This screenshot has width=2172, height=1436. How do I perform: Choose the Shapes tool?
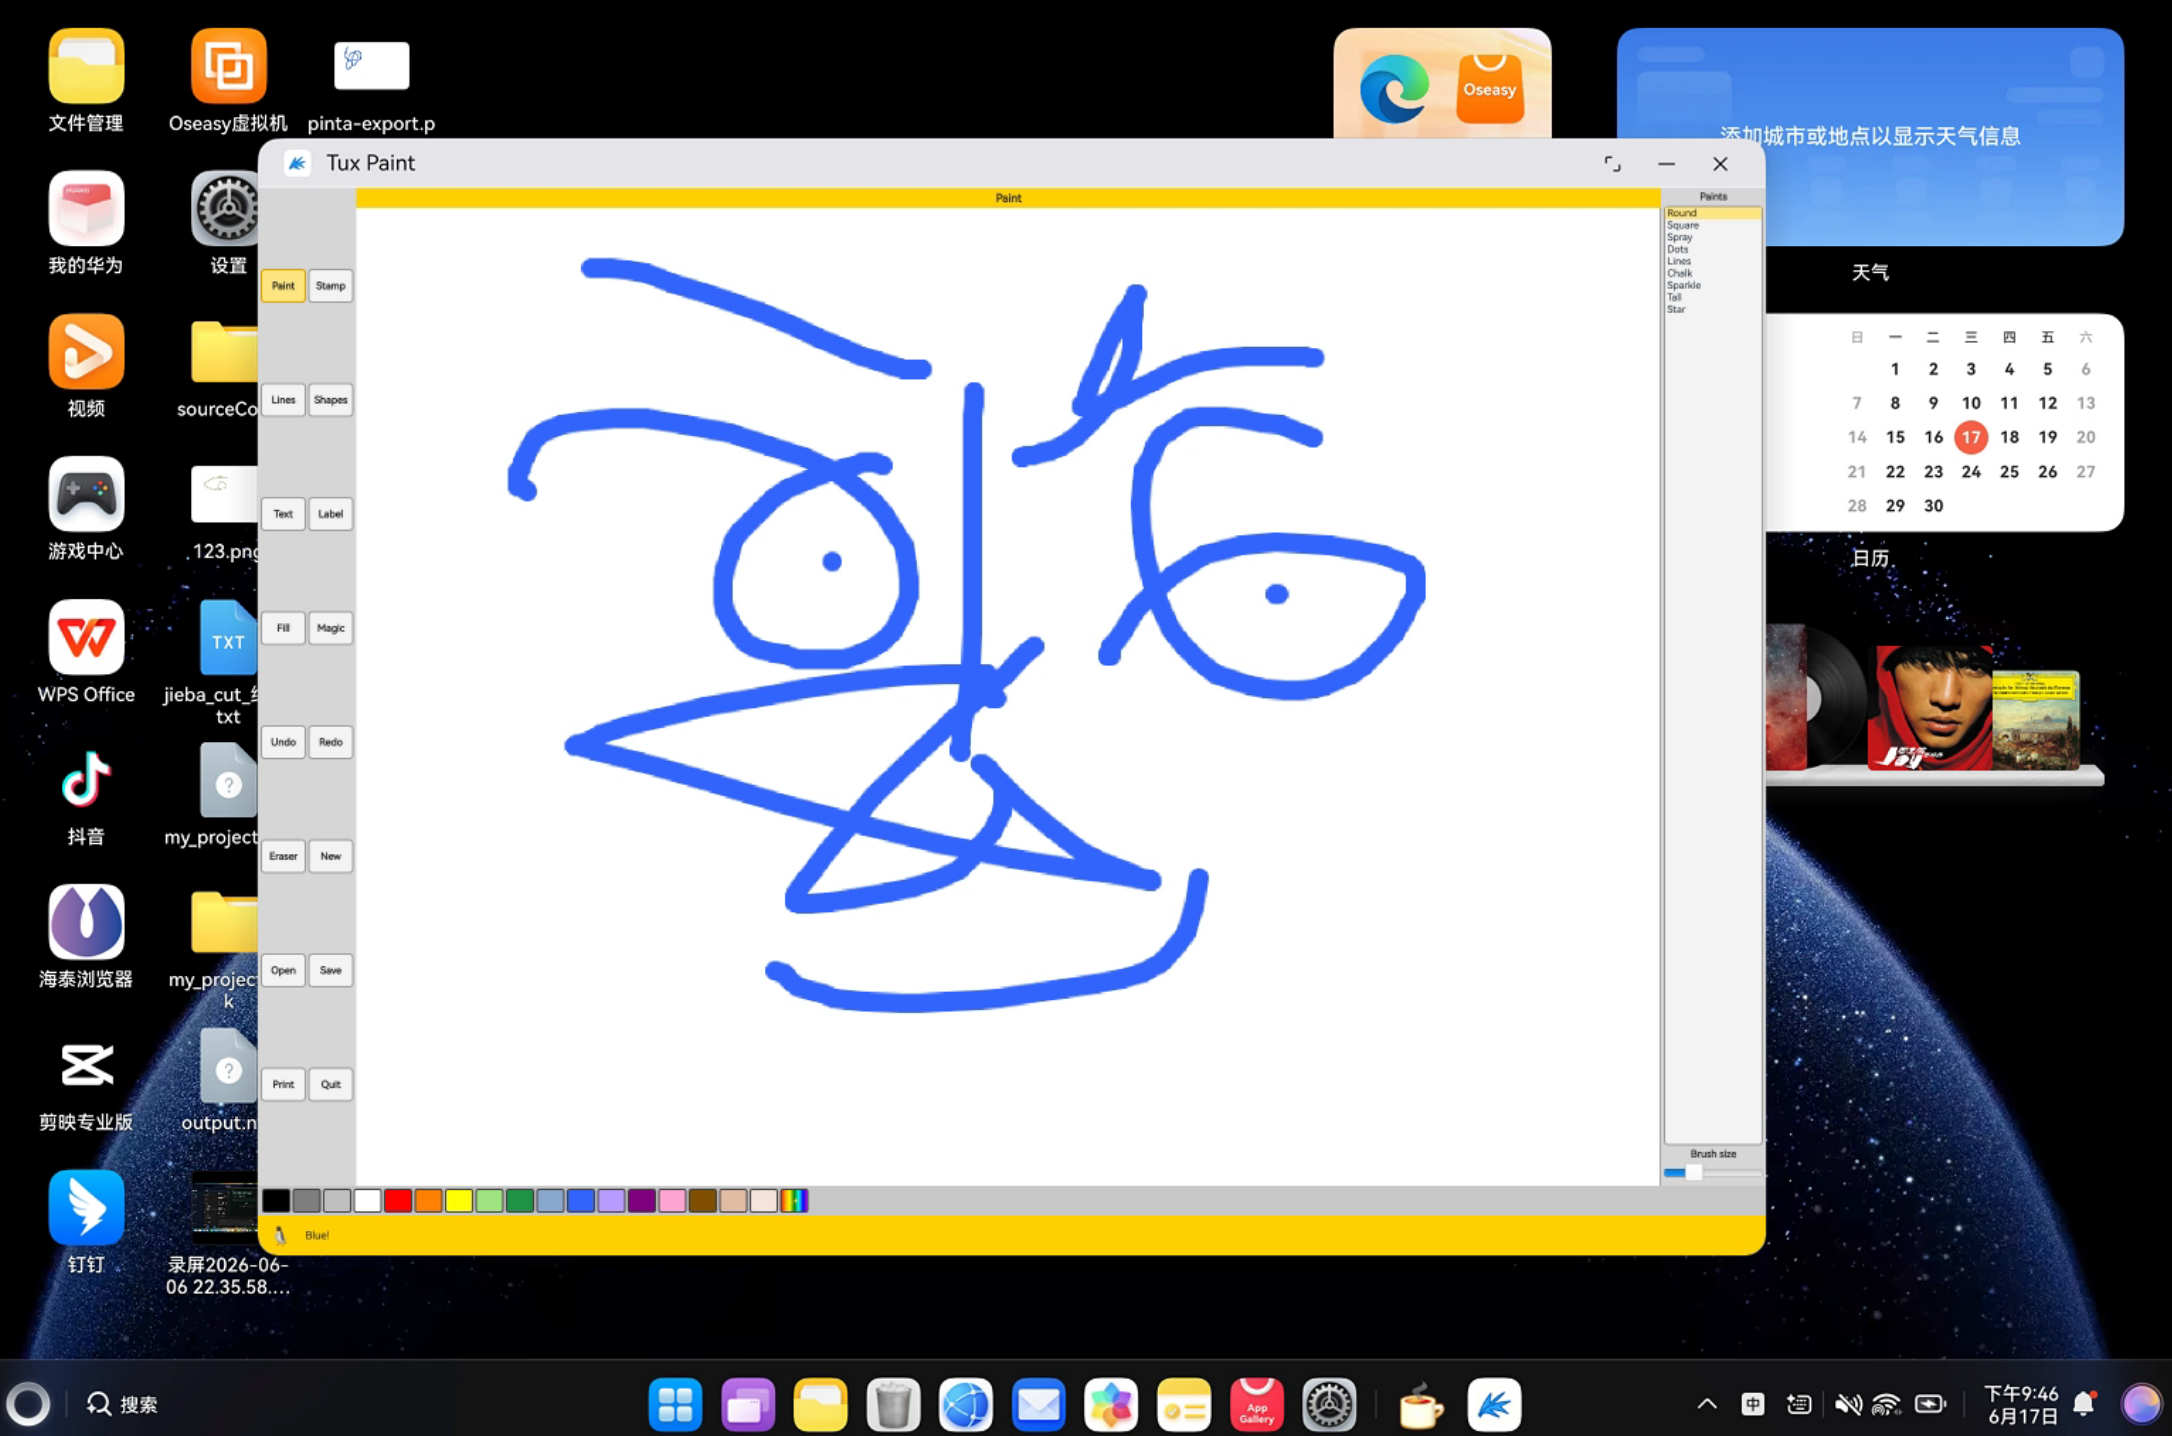[x=330, y=400]
